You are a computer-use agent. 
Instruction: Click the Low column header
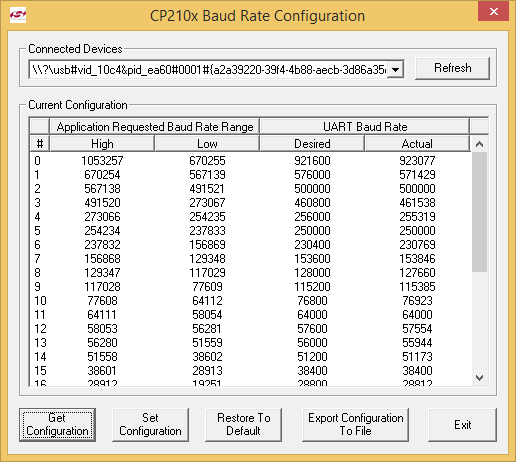(x=207, y=144)
